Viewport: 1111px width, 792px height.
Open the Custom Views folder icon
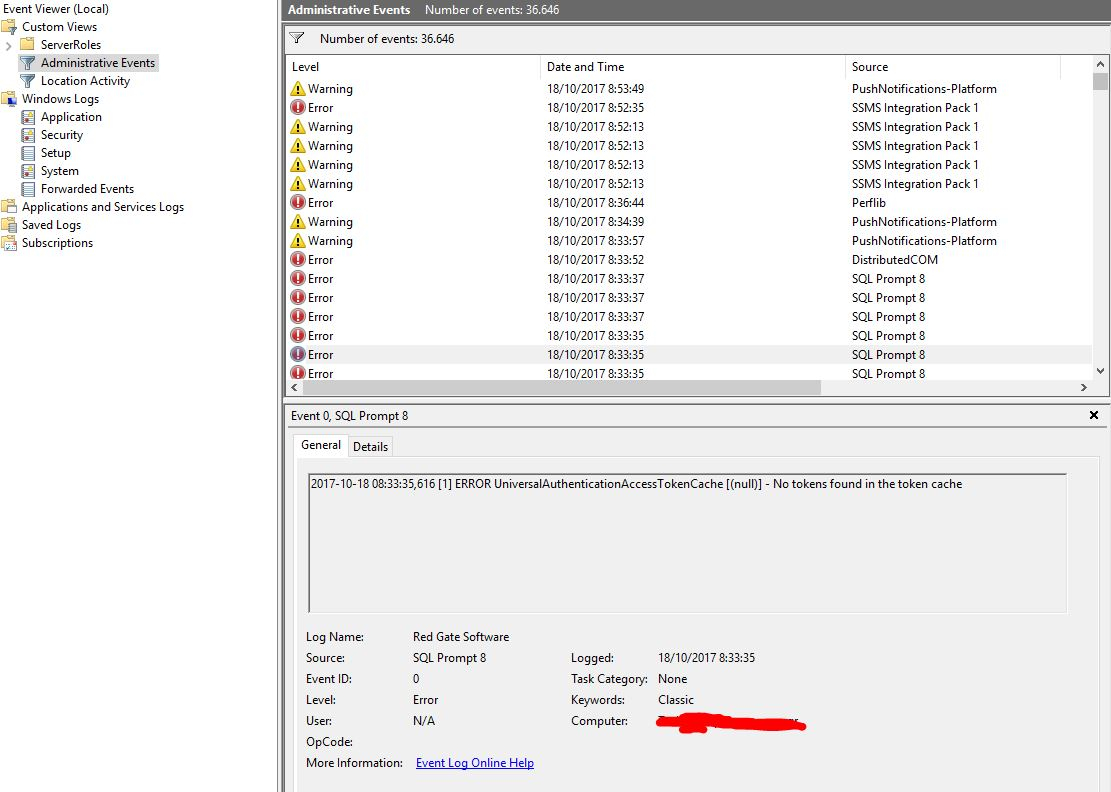[x=9, y=27]
